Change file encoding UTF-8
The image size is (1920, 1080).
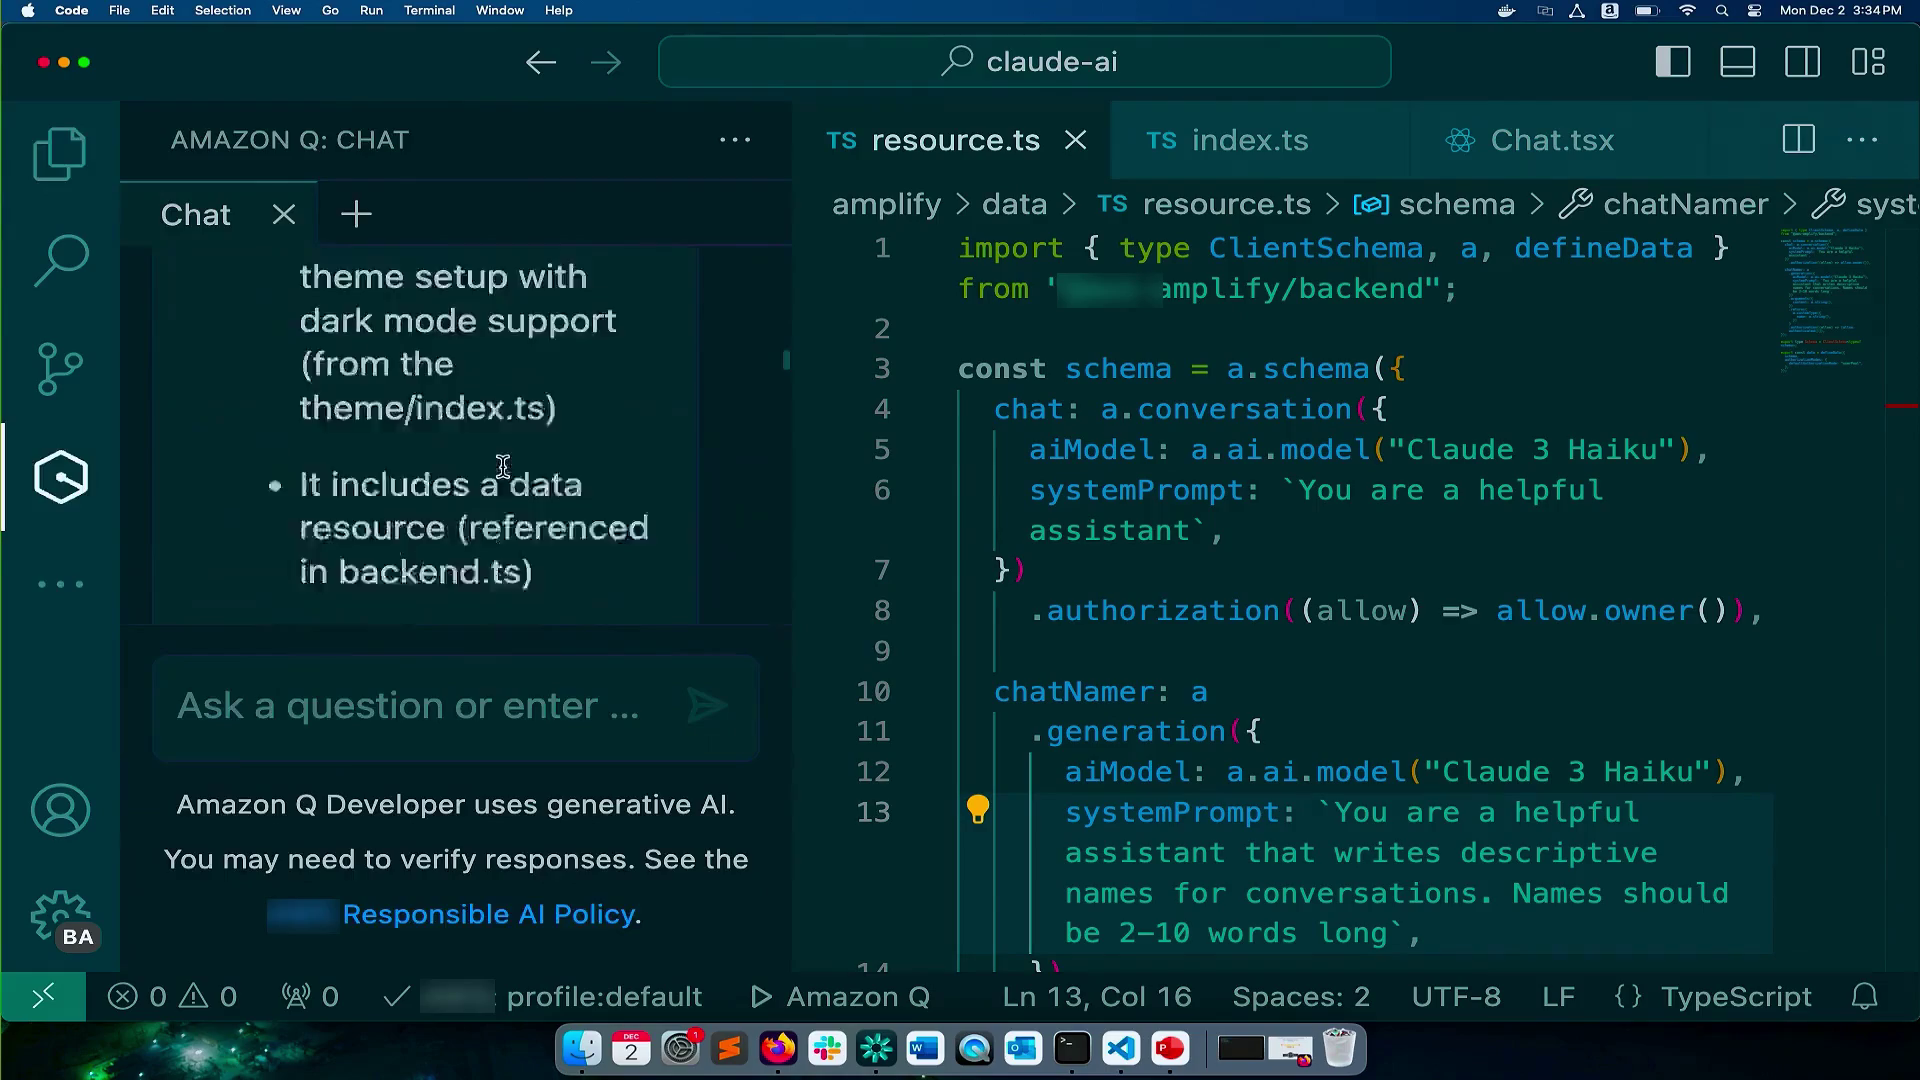(x=1456, y=997)
